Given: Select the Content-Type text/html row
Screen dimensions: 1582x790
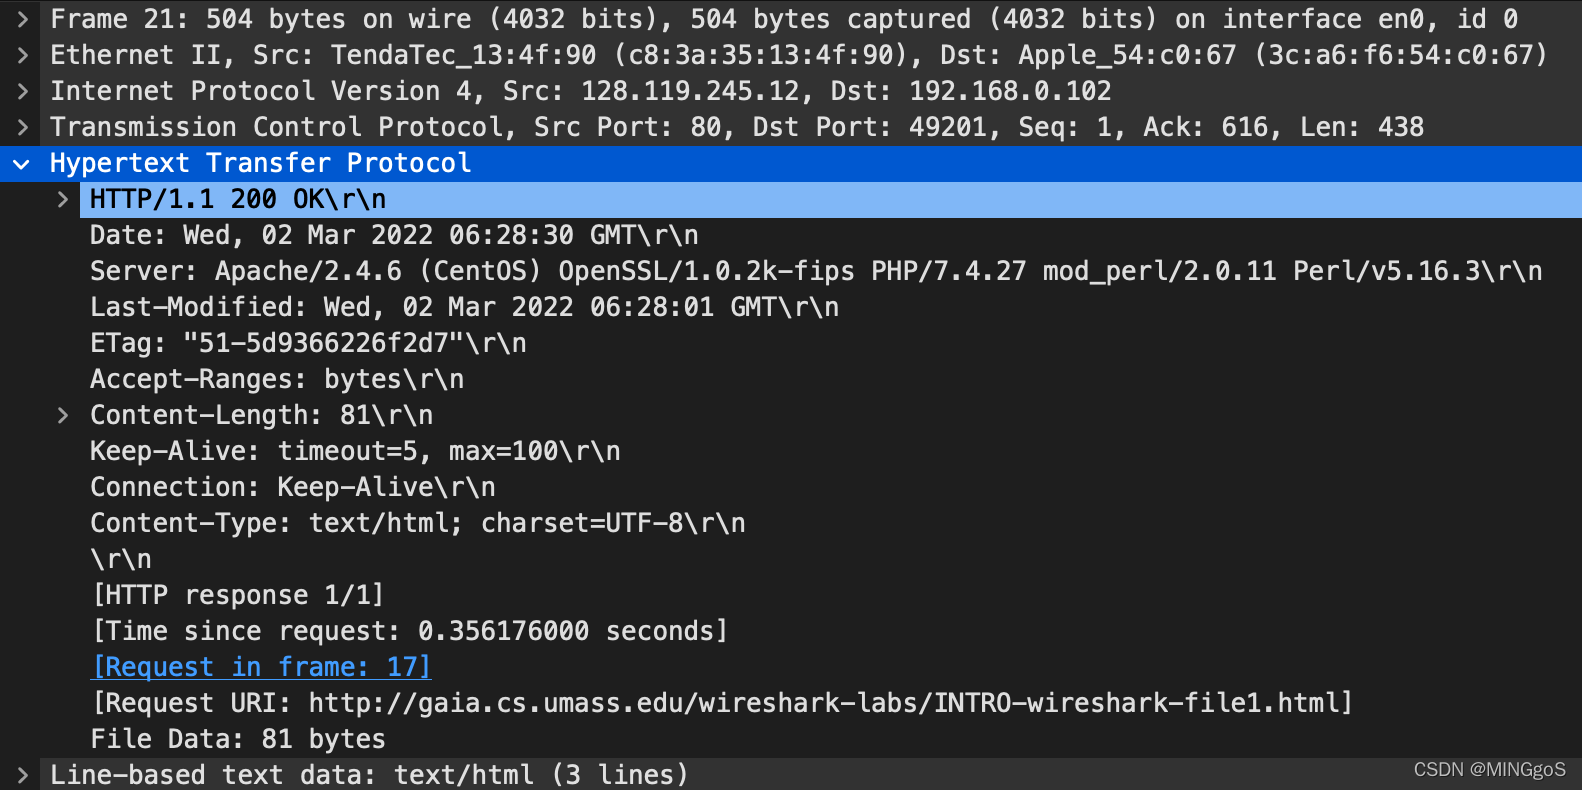Looking at the screenshot, I should pos(417,522).
